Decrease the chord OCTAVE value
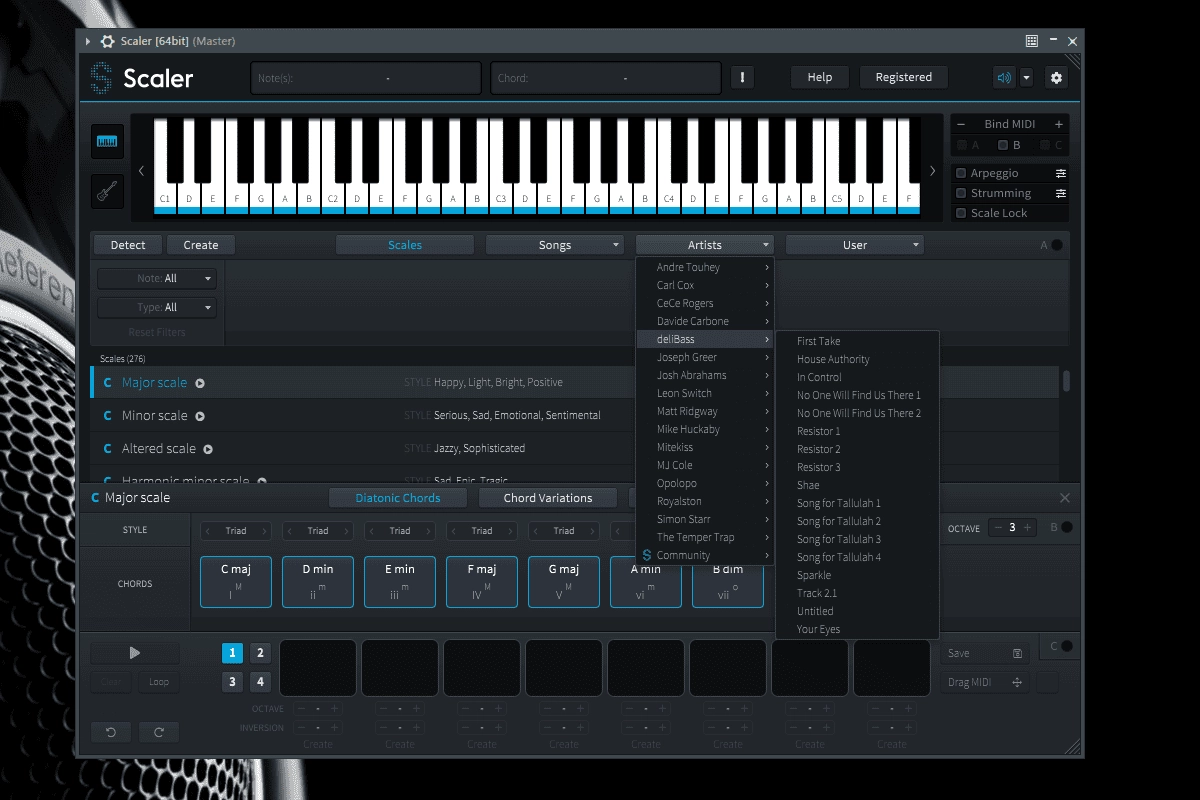 click(997, 527)
